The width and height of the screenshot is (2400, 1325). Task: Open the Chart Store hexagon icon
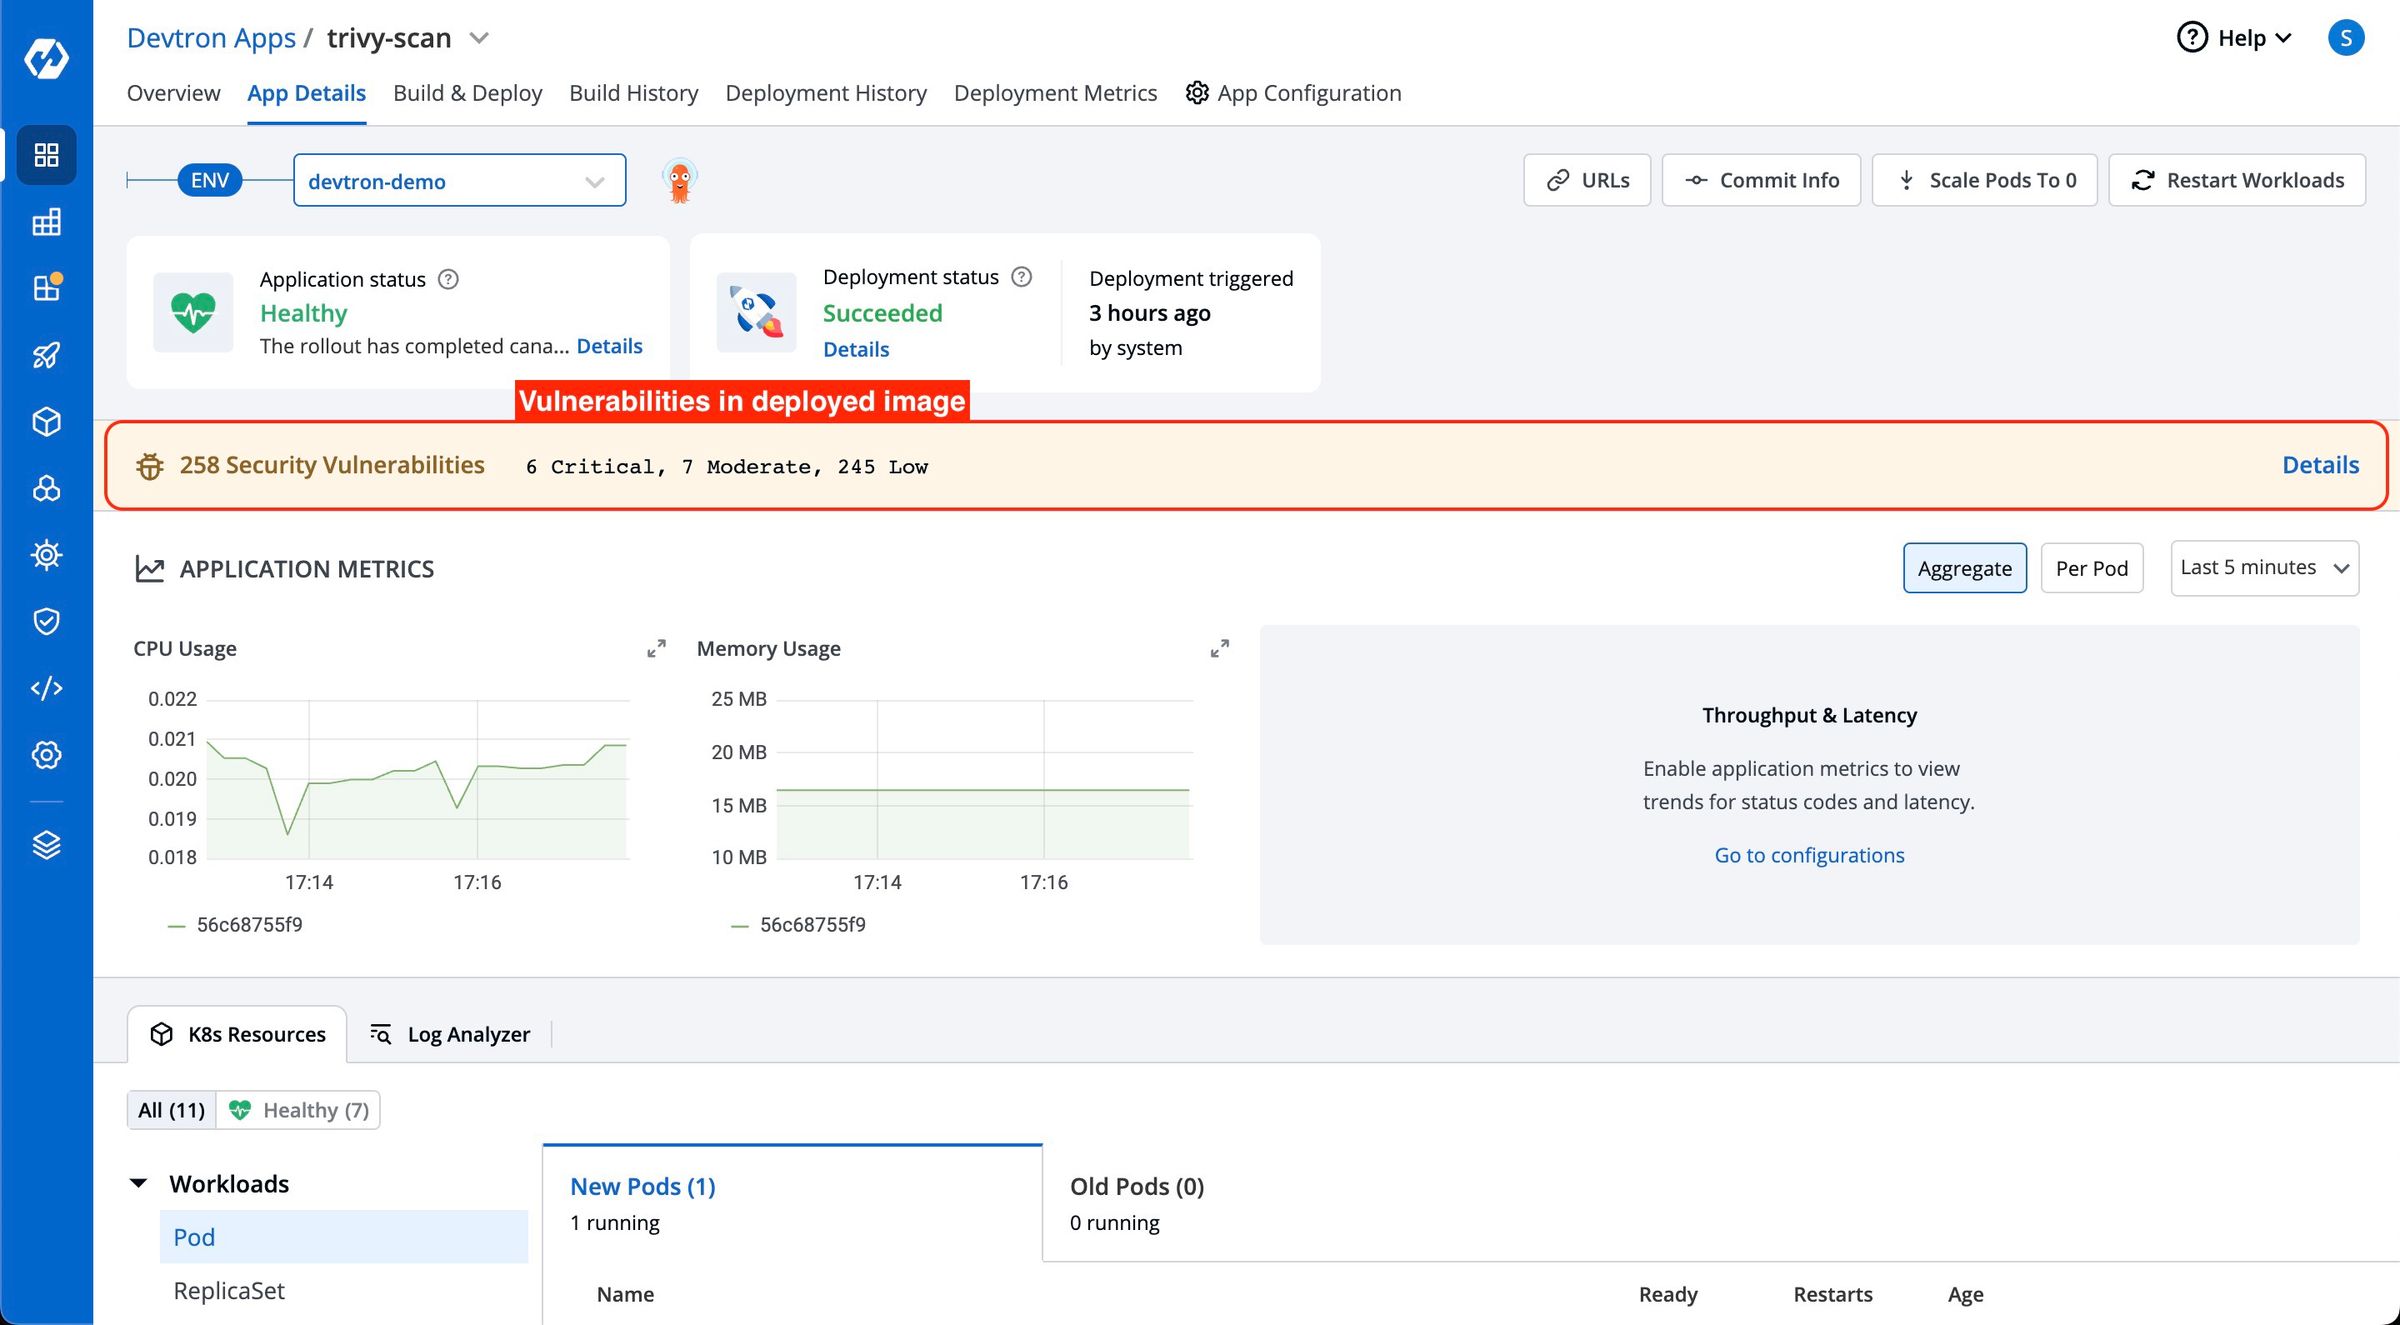point(46,489)
